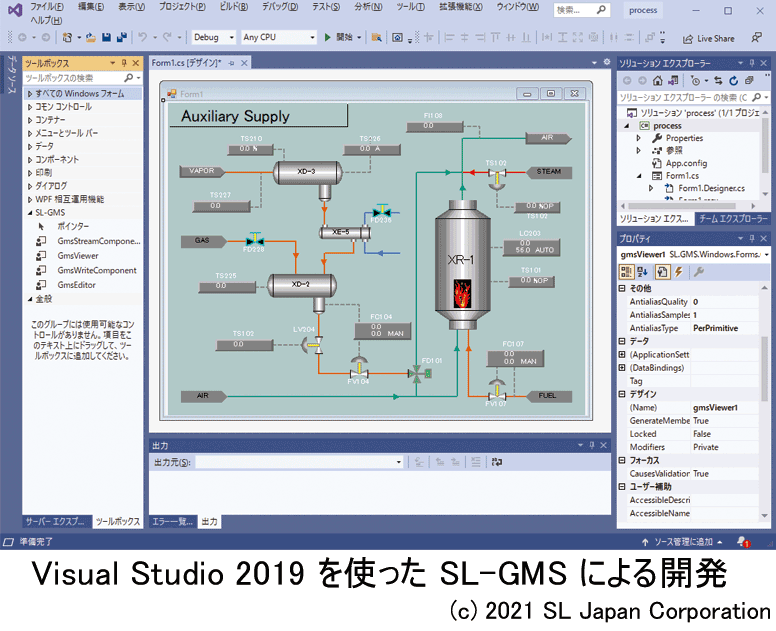This screenshot has height=631, width=776.
Task: Click the ツールボックスの検索 search field
Action: (x=76, y=77)
